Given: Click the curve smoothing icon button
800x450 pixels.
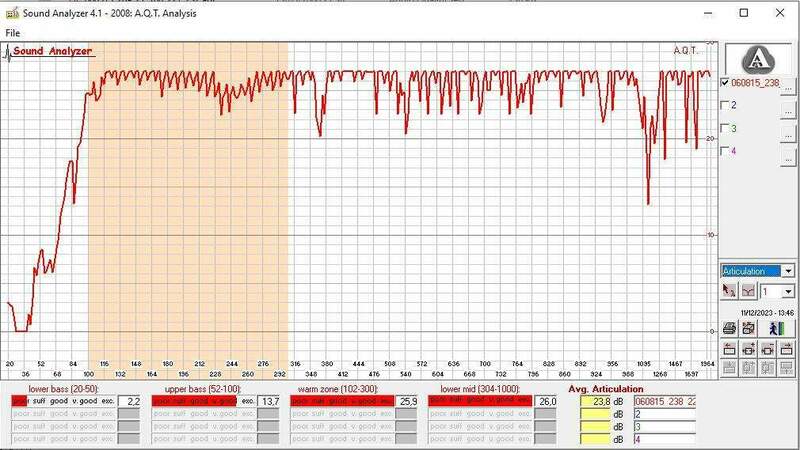Looking at the screenshot, I should (746, 291).
